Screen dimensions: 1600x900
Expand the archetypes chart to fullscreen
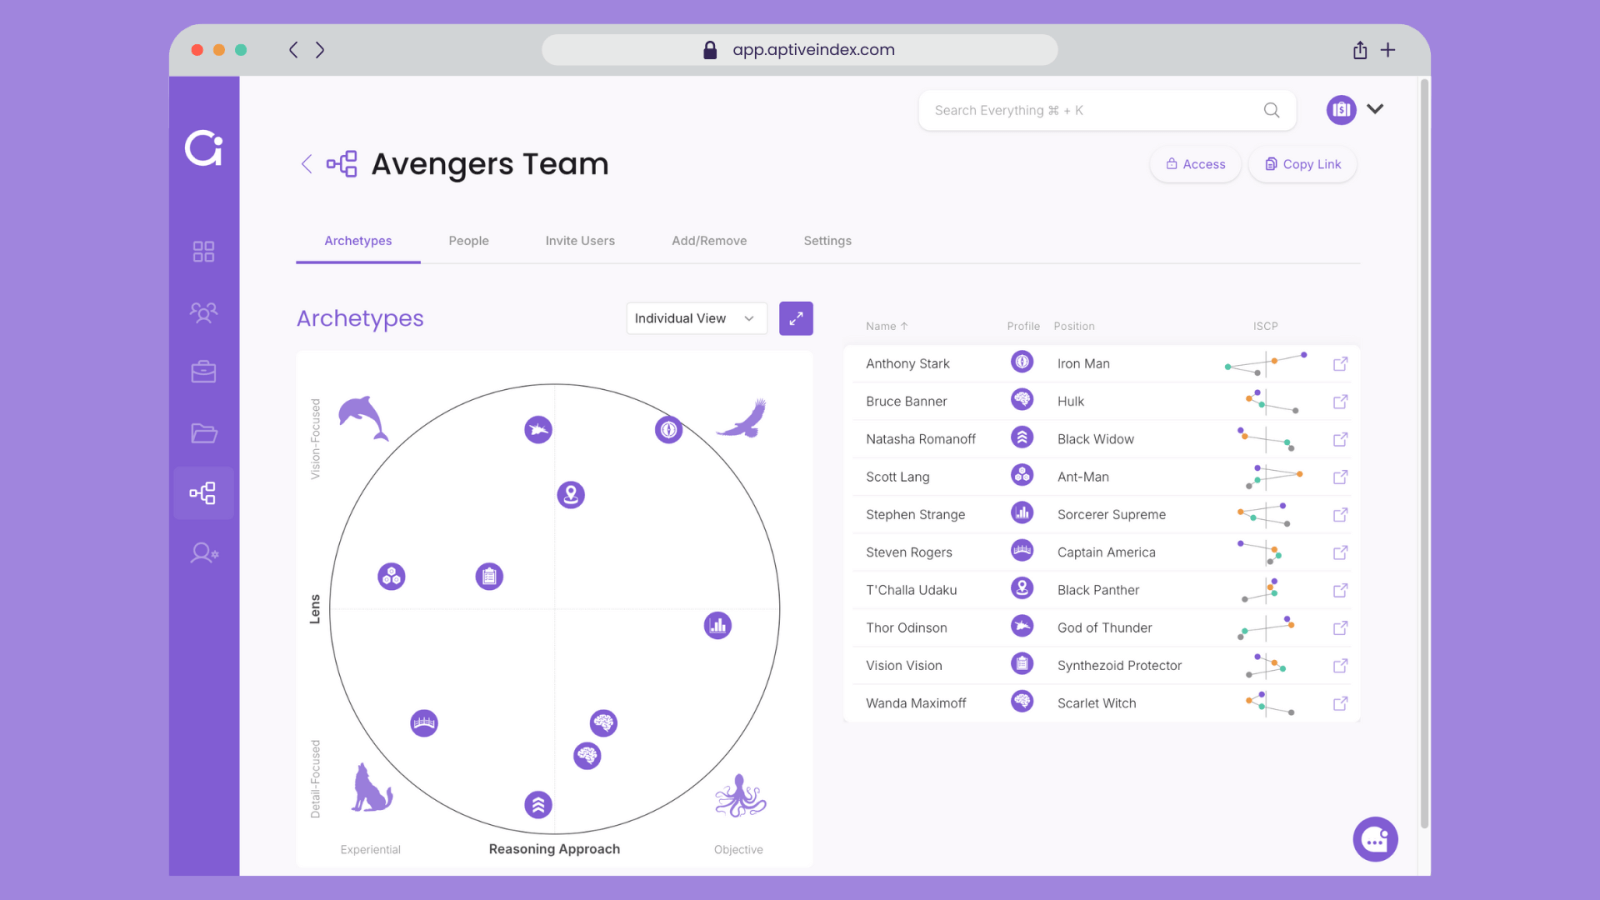pos(795,318)
